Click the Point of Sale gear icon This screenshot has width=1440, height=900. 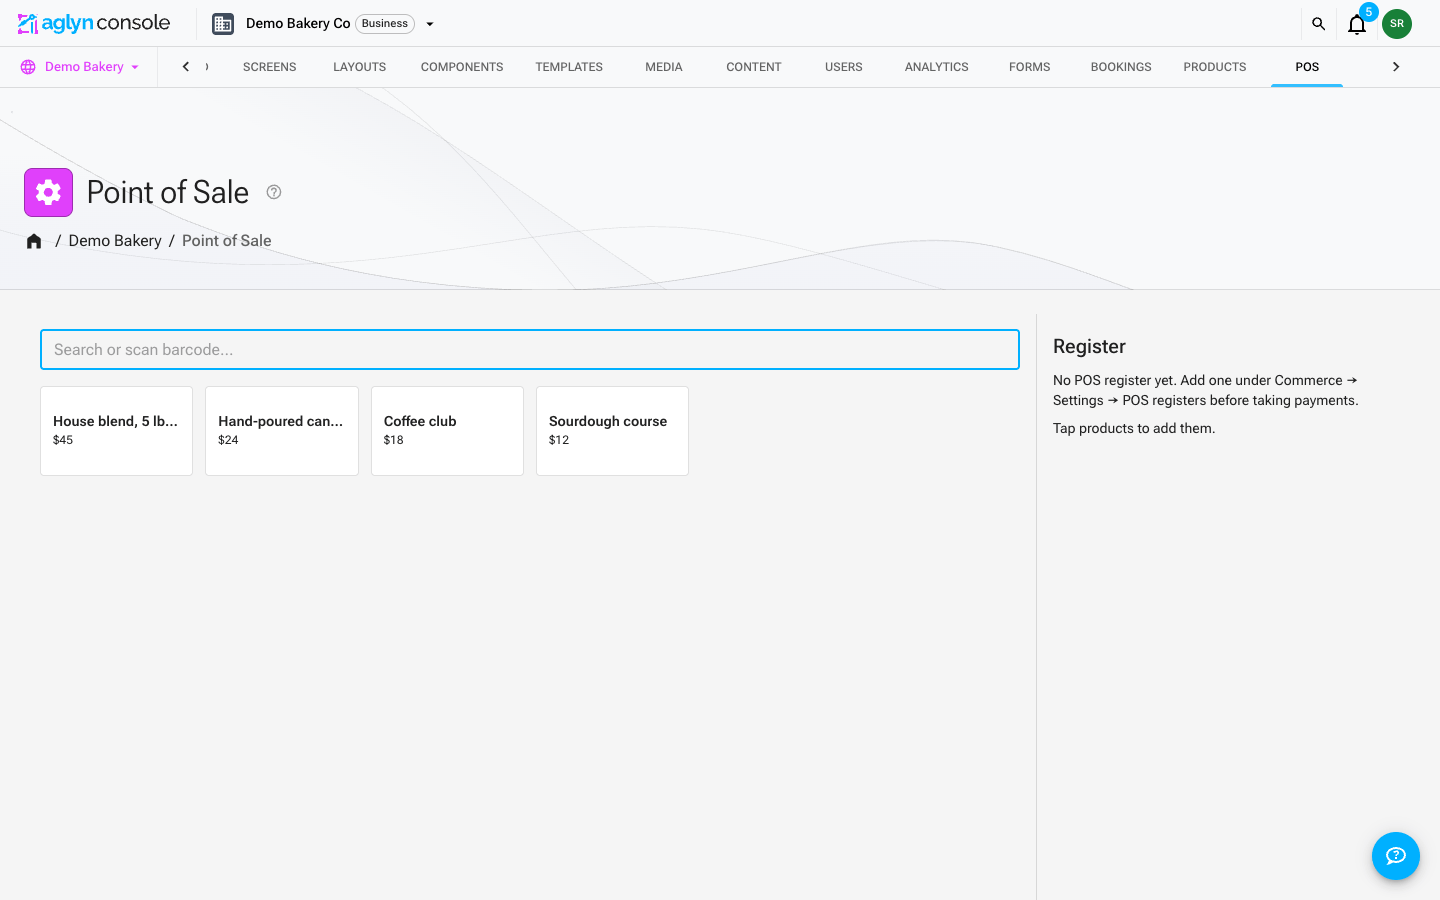pyautogui.click(x=49, y=192)
